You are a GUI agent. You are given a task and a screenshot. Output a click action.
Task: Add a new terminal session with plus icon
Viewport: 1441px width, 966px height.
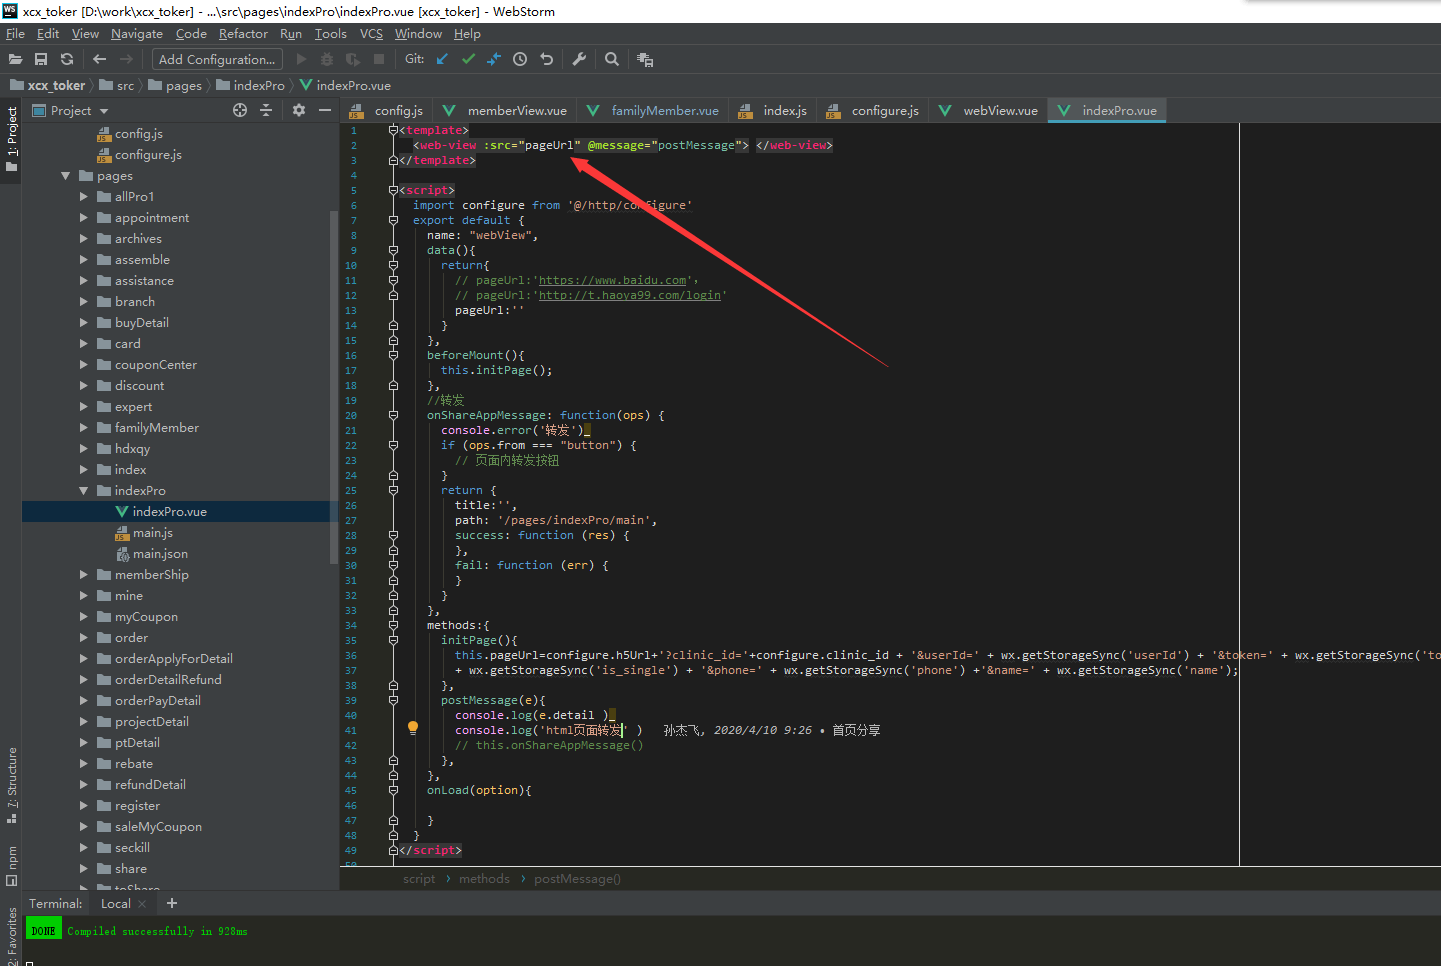tap(172, 903)
